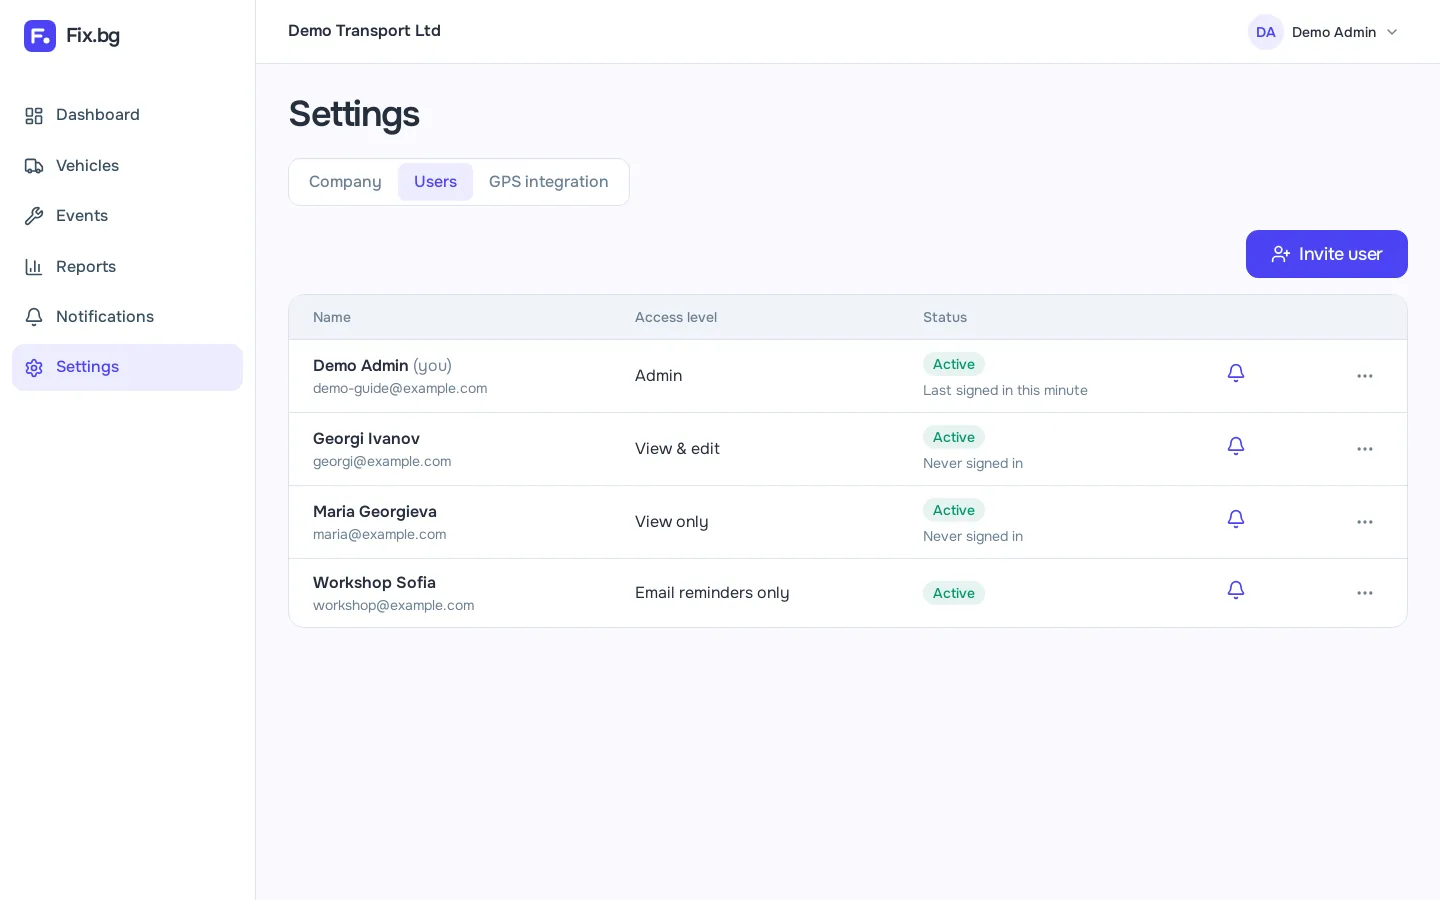
Task: Toggle notification bell for Georgi Ivanov
Action: [x=1236, y=446]
